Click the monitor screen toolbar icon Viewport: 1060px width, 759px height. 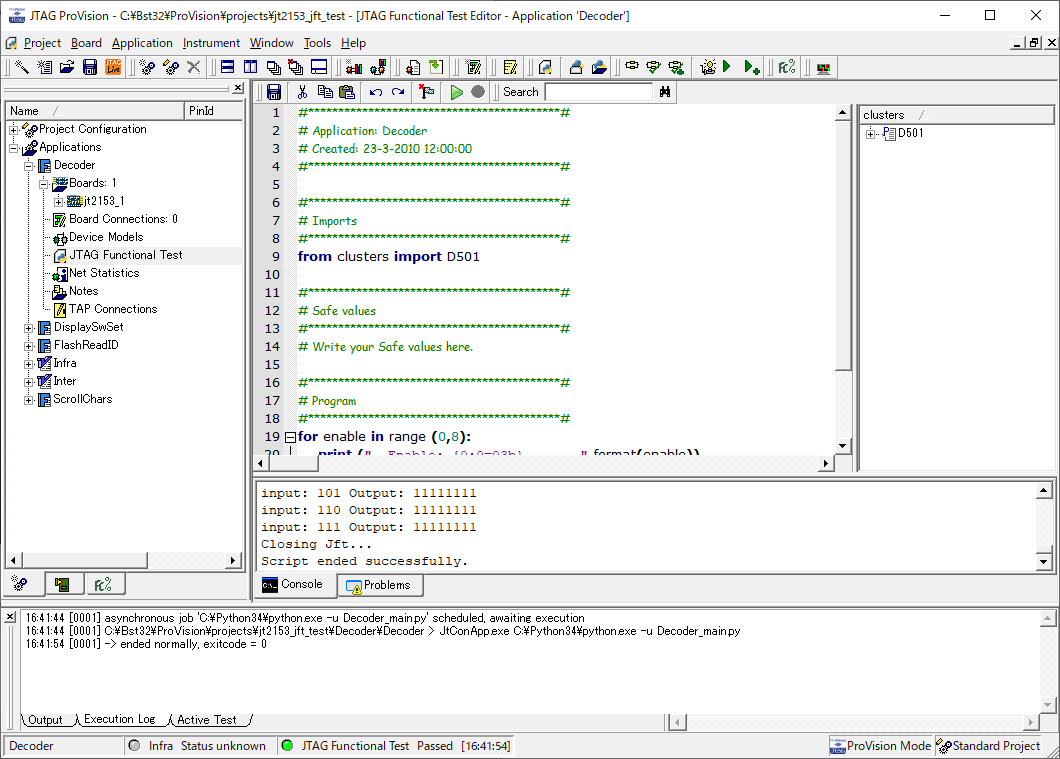click(x=823, y=68)
